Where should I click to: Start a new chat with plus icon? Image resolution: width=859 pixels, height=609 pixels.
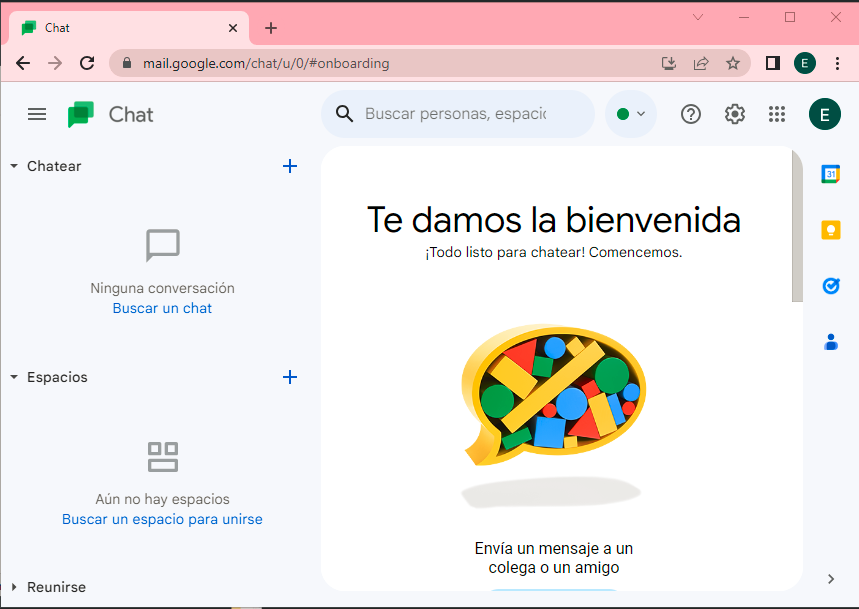click(x=290, y=166)
